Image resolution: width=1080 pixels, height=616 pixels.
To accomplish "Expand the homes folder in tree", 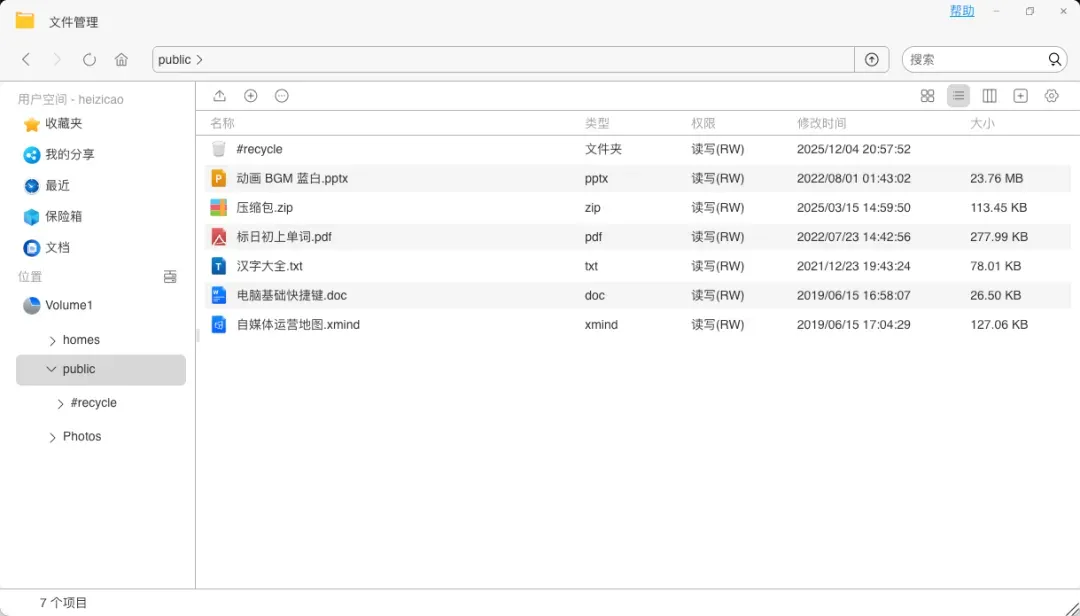I will (53, 341).
